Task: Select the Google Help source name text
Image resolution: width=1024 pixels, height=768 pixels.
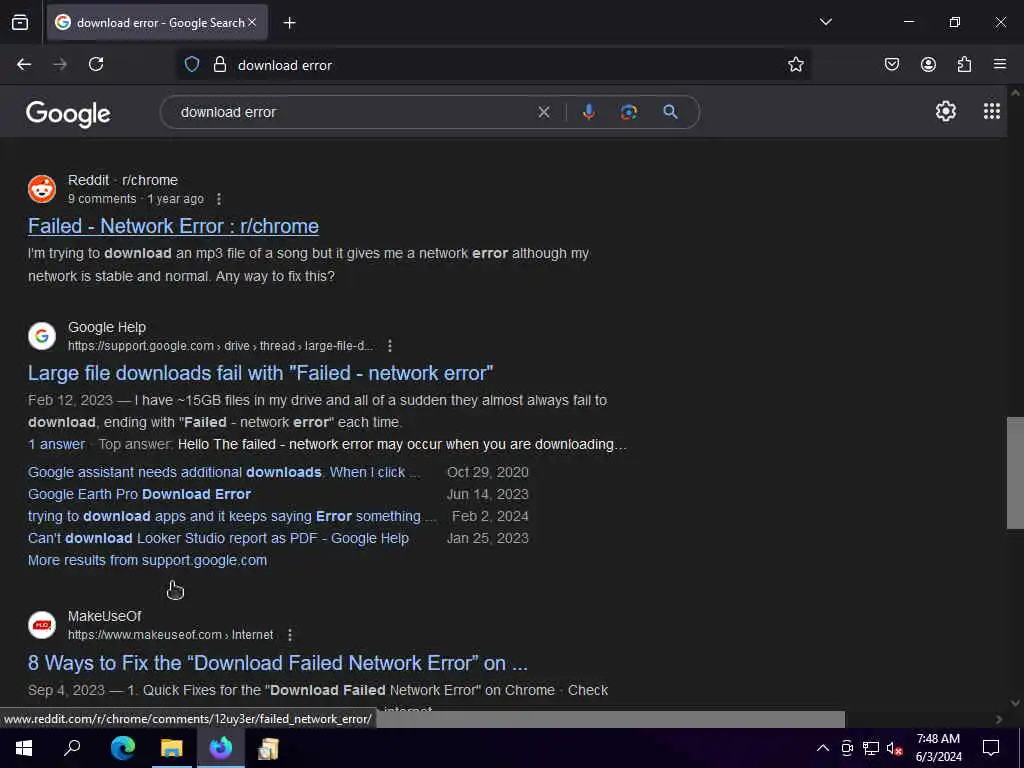Action: click(106, 327)
